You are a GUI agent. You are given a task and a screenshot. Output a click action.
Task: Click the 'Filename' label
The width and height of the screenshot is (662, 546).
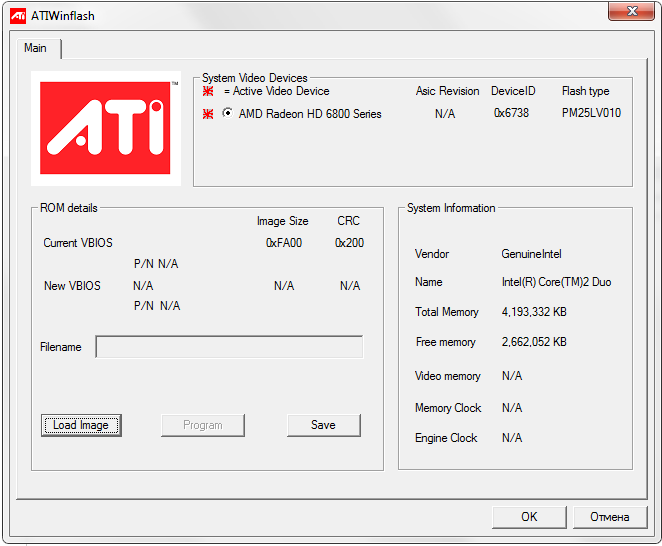point(60,347)
